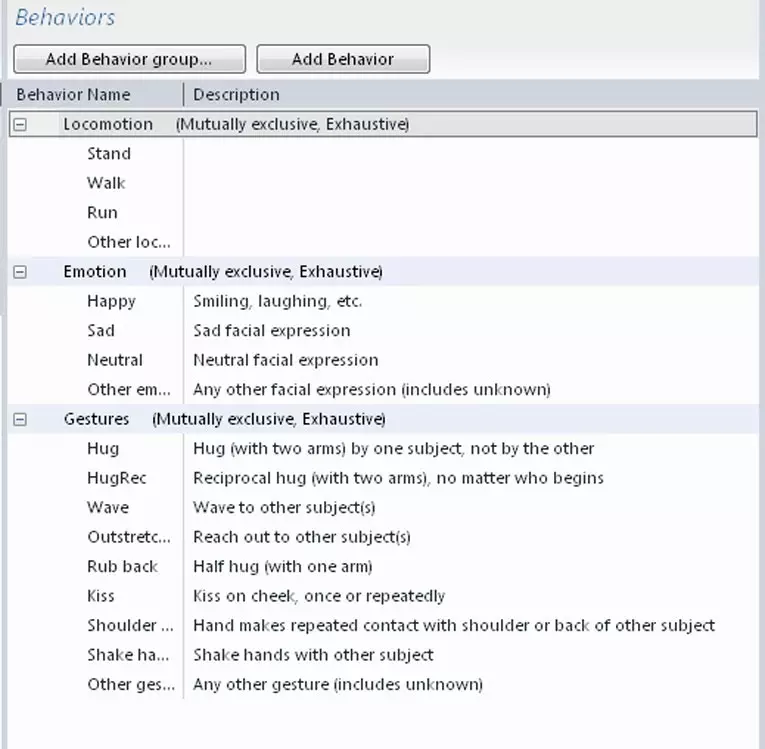Click the Gestures group title

pyautogui.click(x=96, y=419)
